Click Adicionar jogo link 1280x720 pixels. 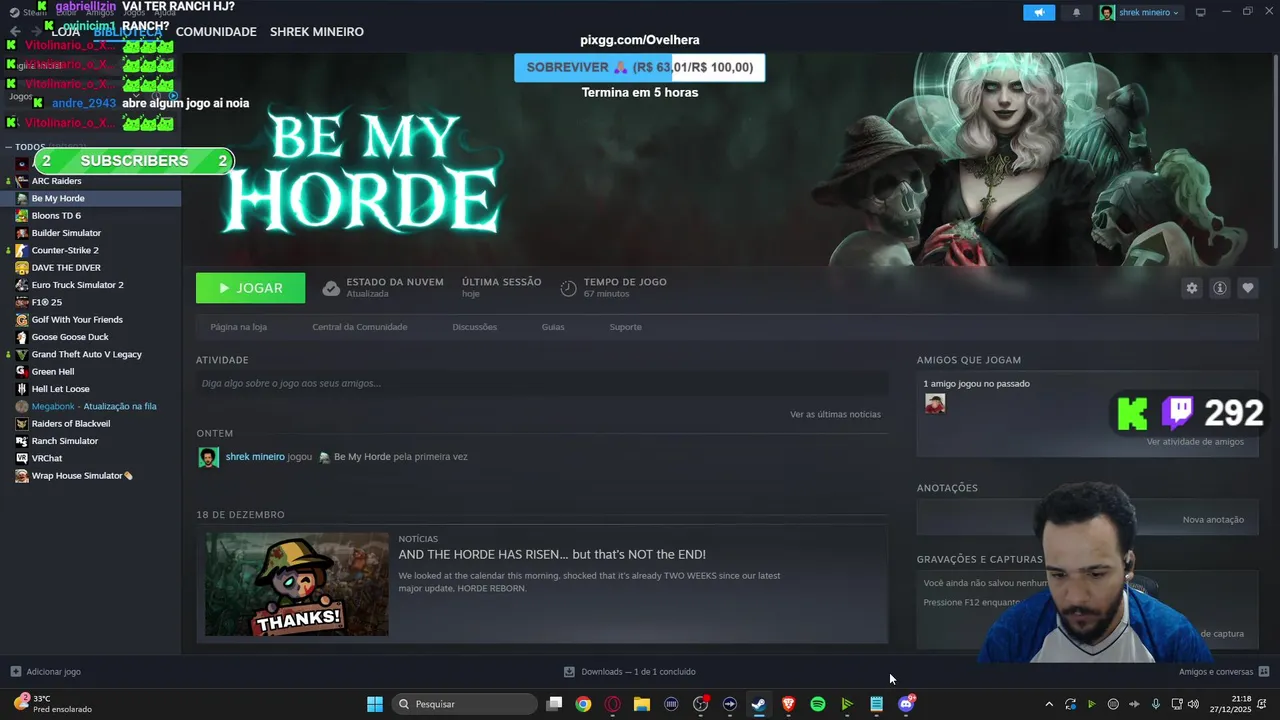coord(54,672)
